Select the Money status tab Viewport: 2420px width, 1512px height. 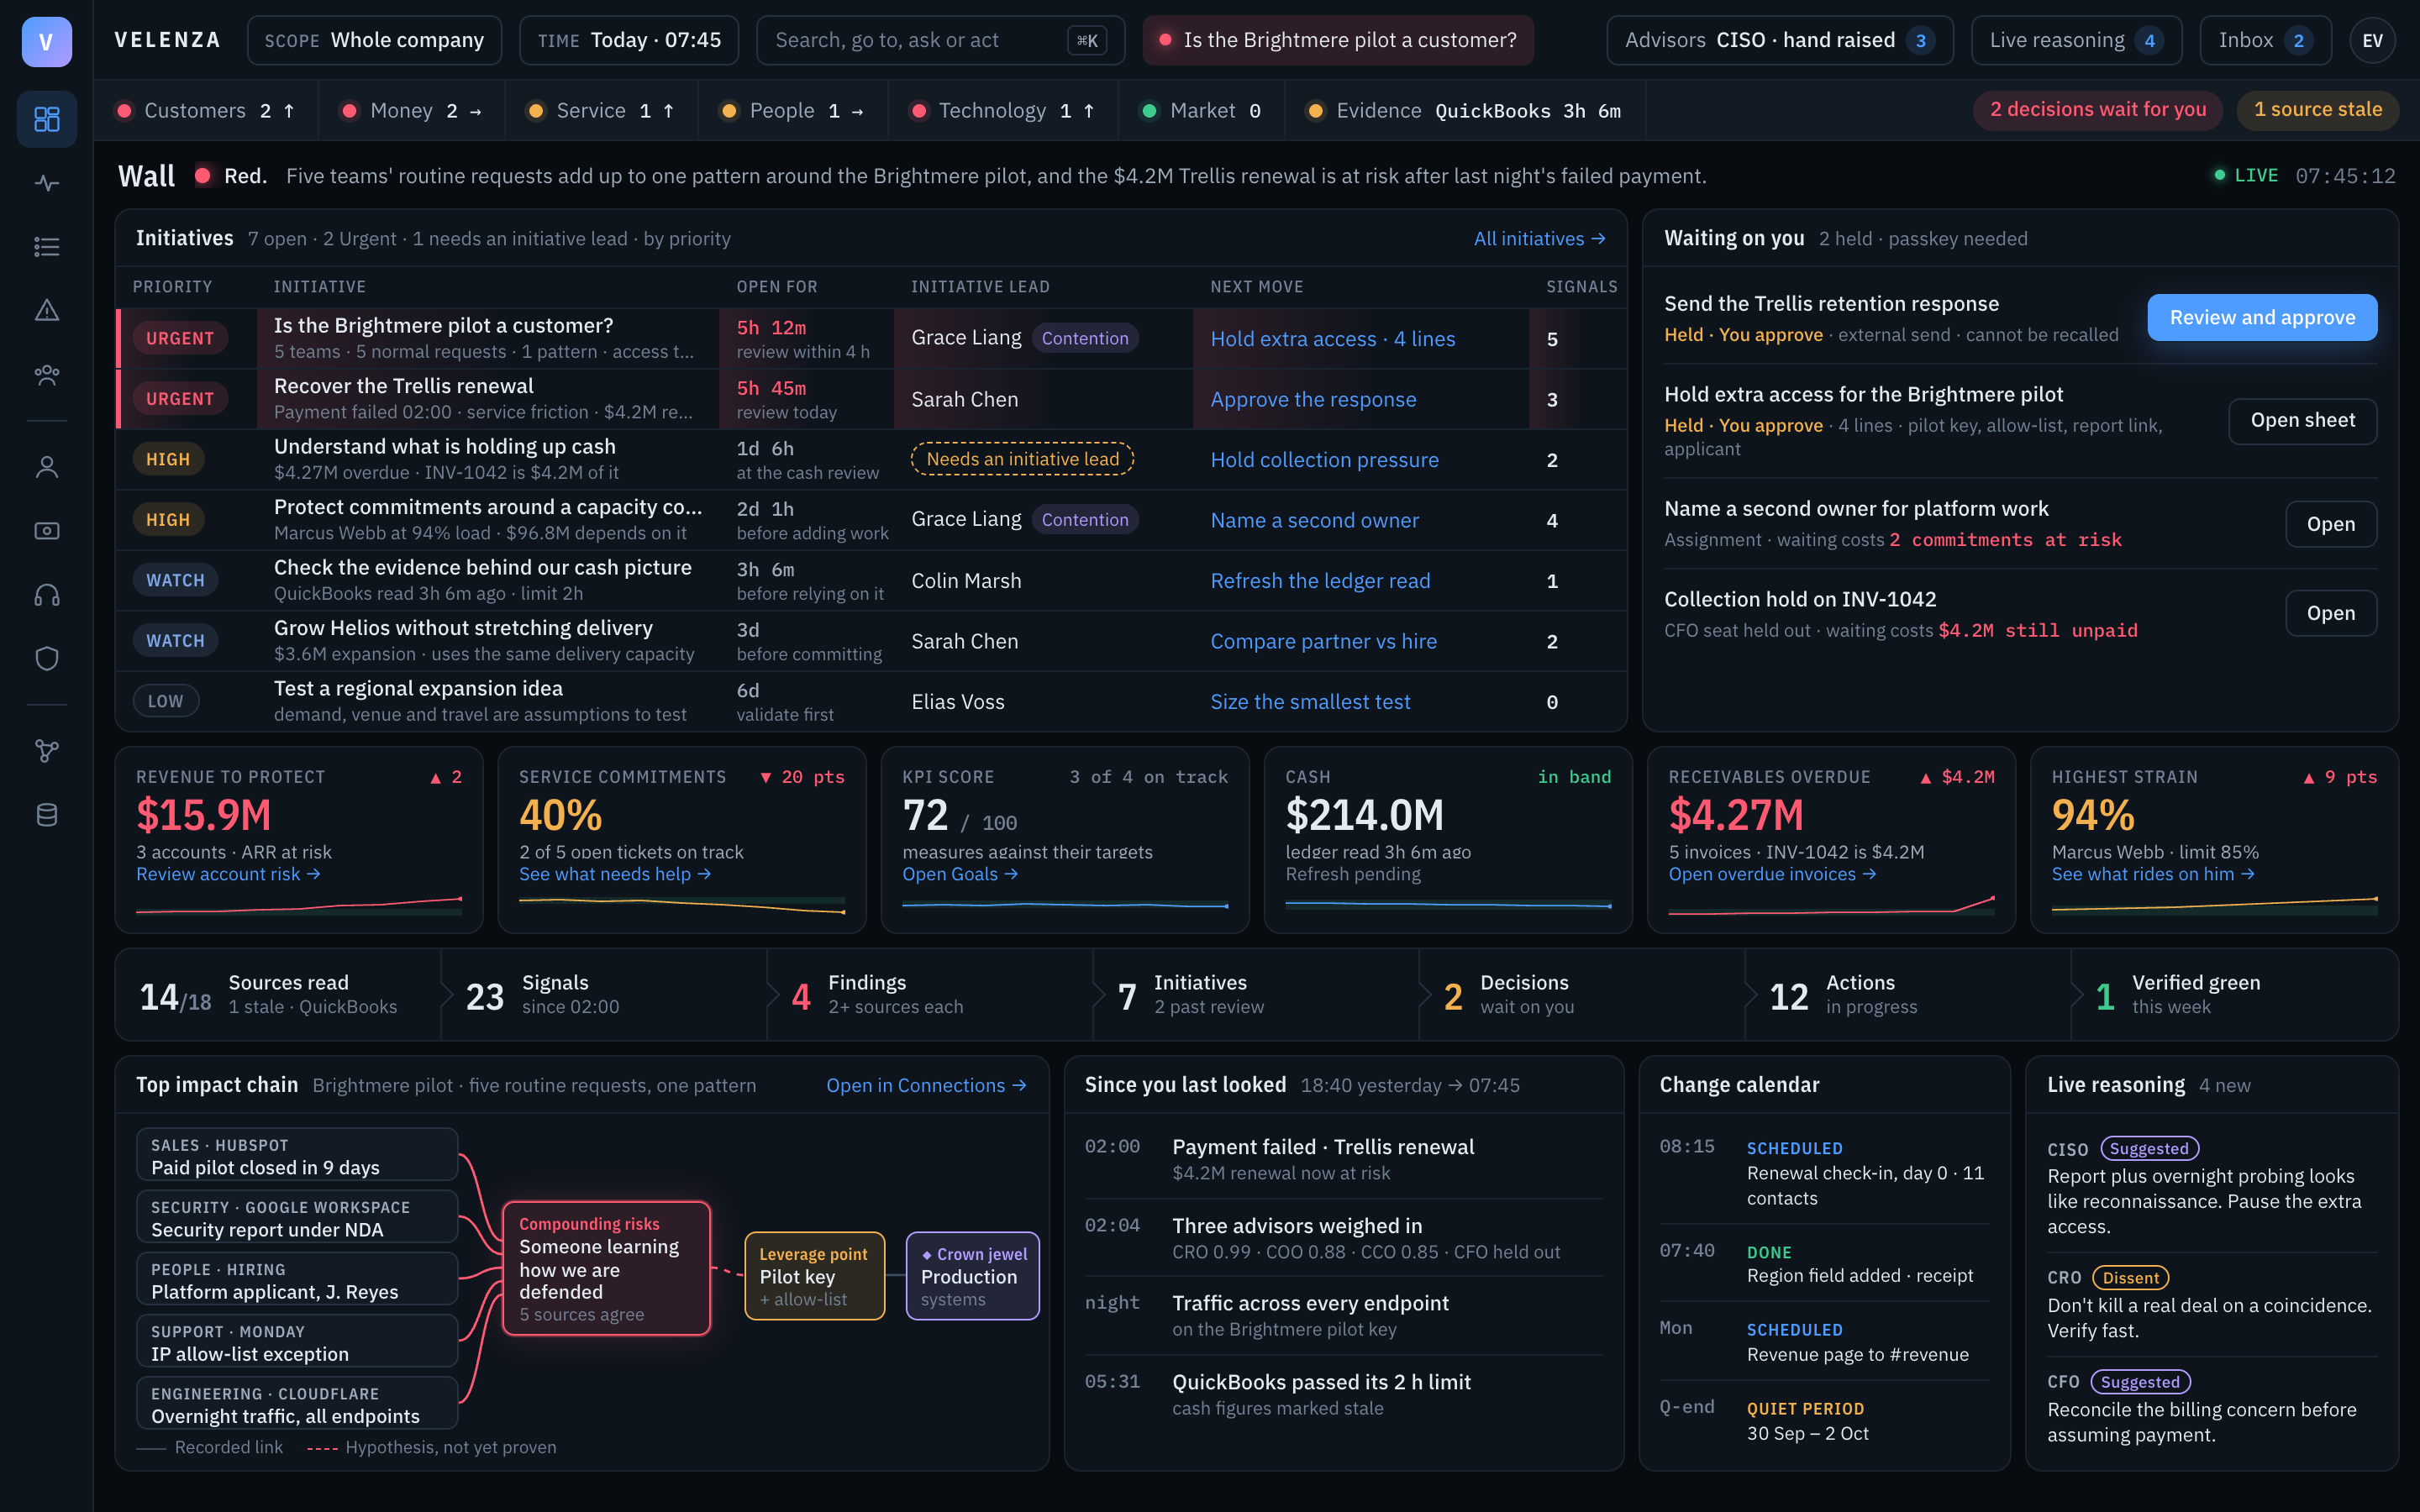(x=412, y=111)
